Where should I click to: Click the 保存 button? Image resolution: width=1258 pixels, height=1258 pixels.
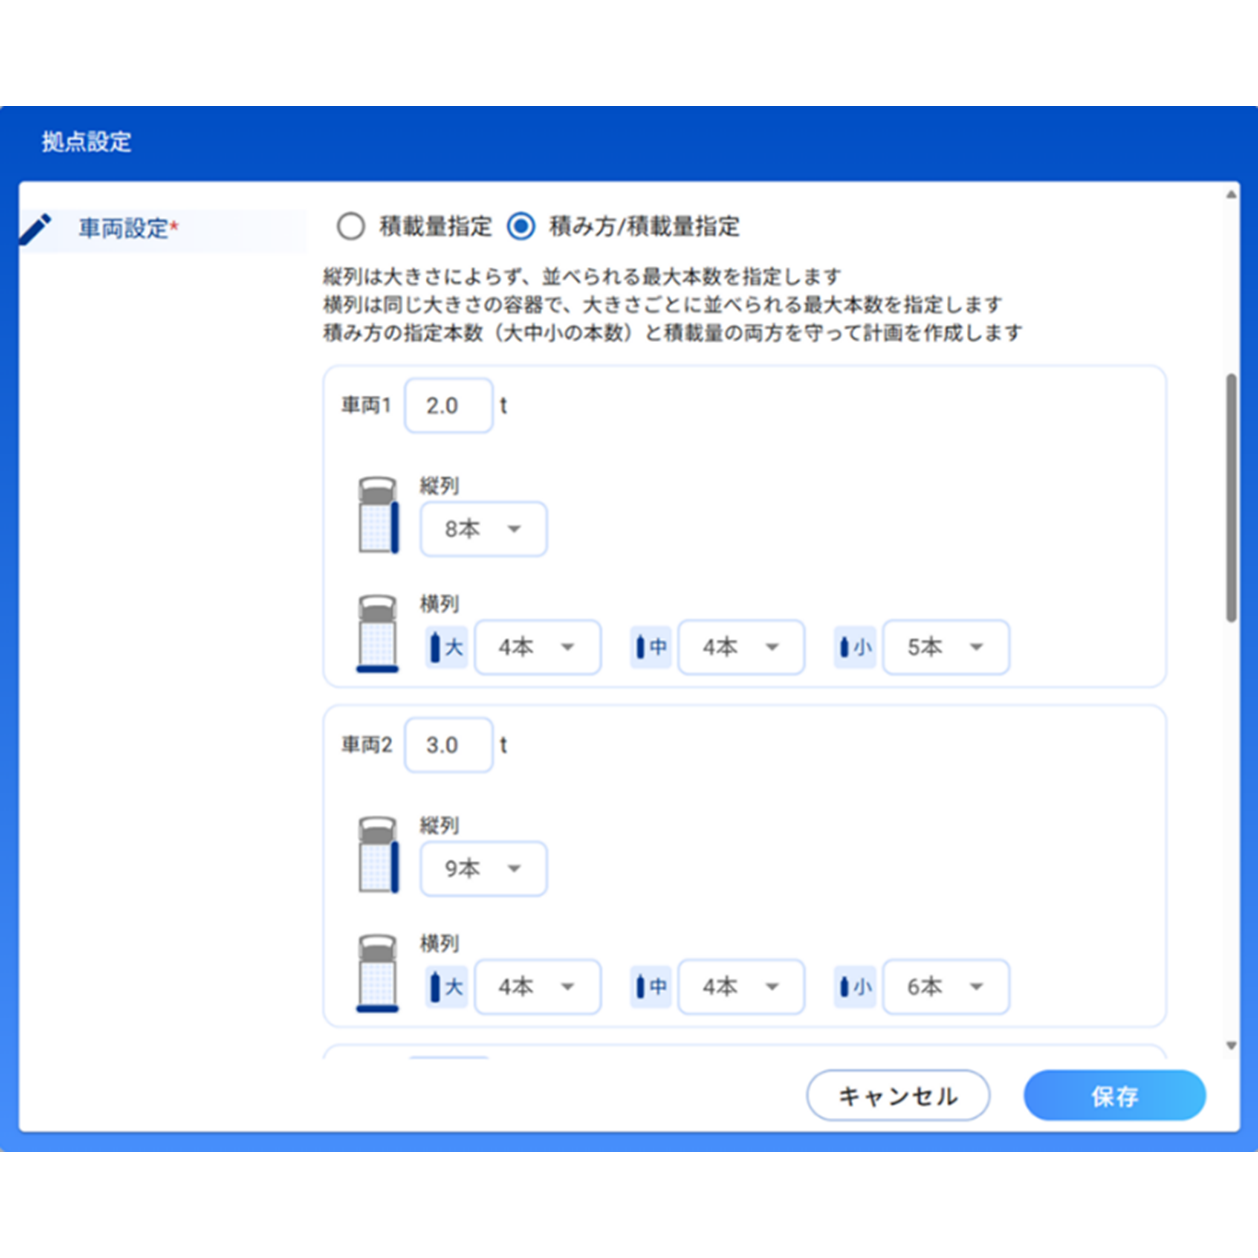1114,1096
